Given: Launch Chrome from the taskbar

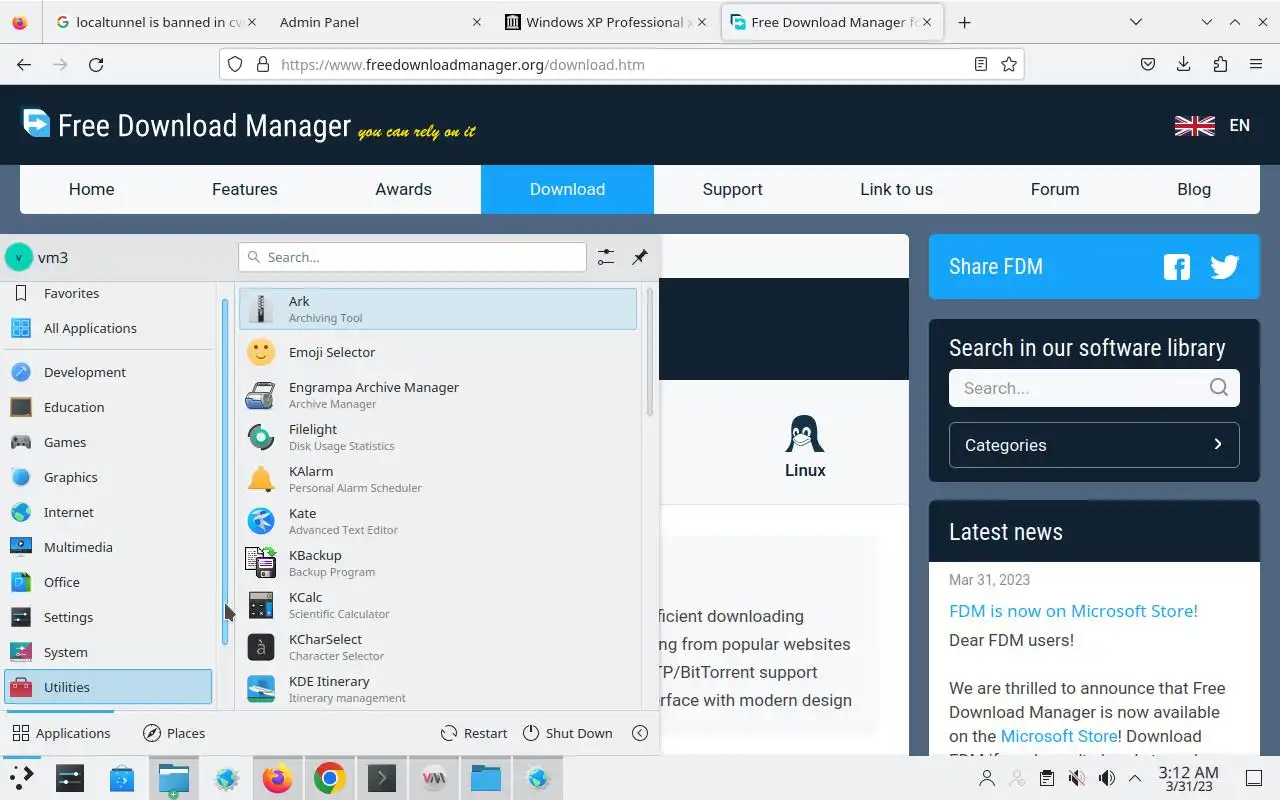Looking at the screenshot, I should click(330, 778).
